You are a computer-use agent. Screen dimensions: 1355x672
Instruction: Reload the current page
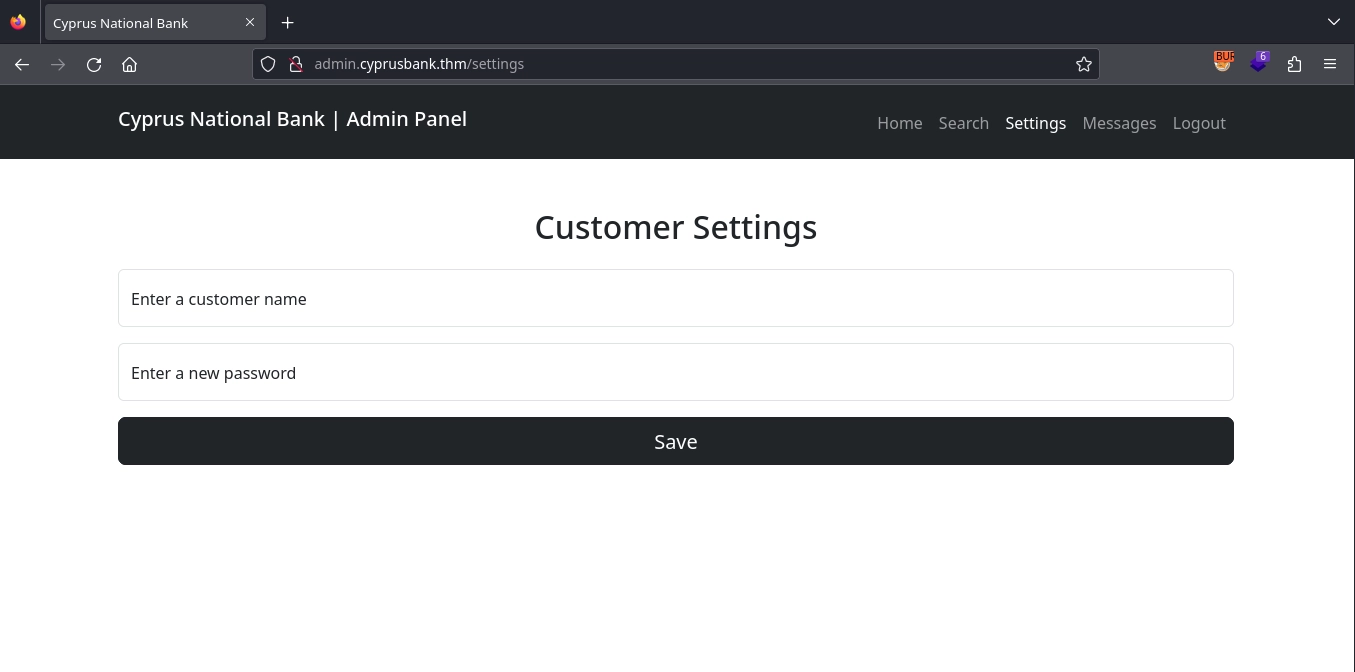94,64
